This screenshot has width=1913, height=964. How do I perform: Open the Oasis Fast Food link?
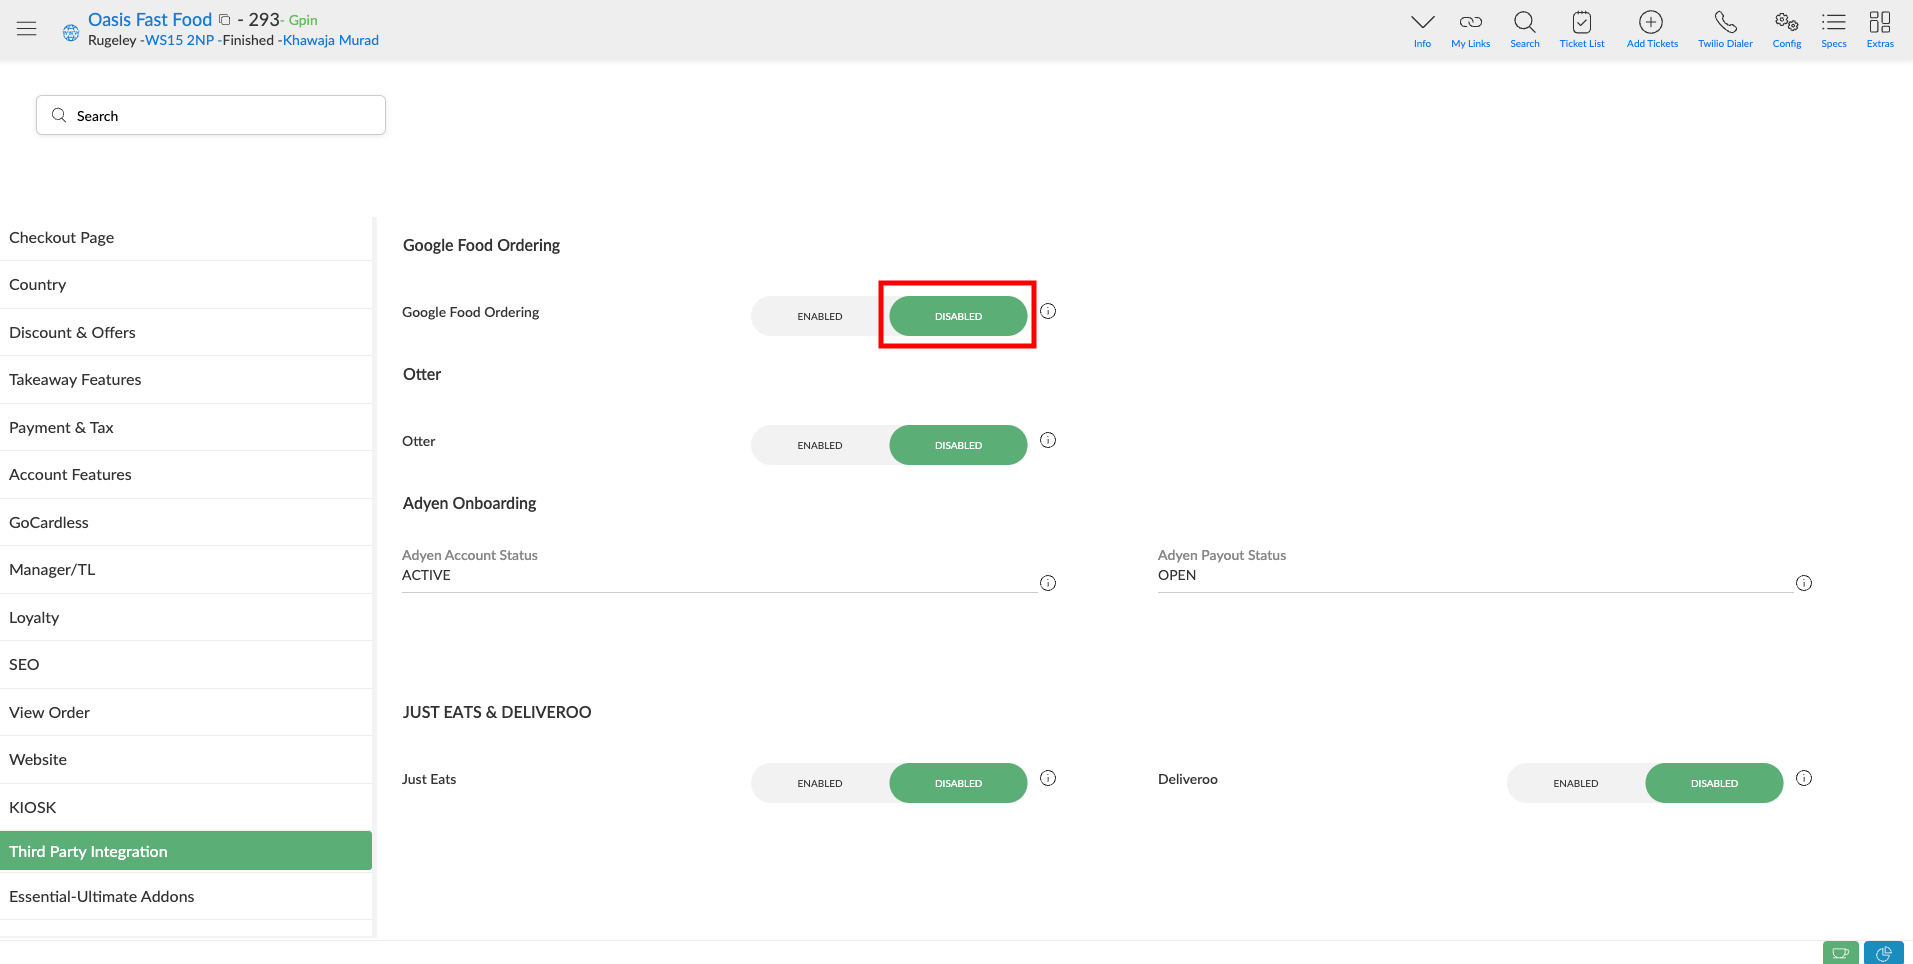150,20
